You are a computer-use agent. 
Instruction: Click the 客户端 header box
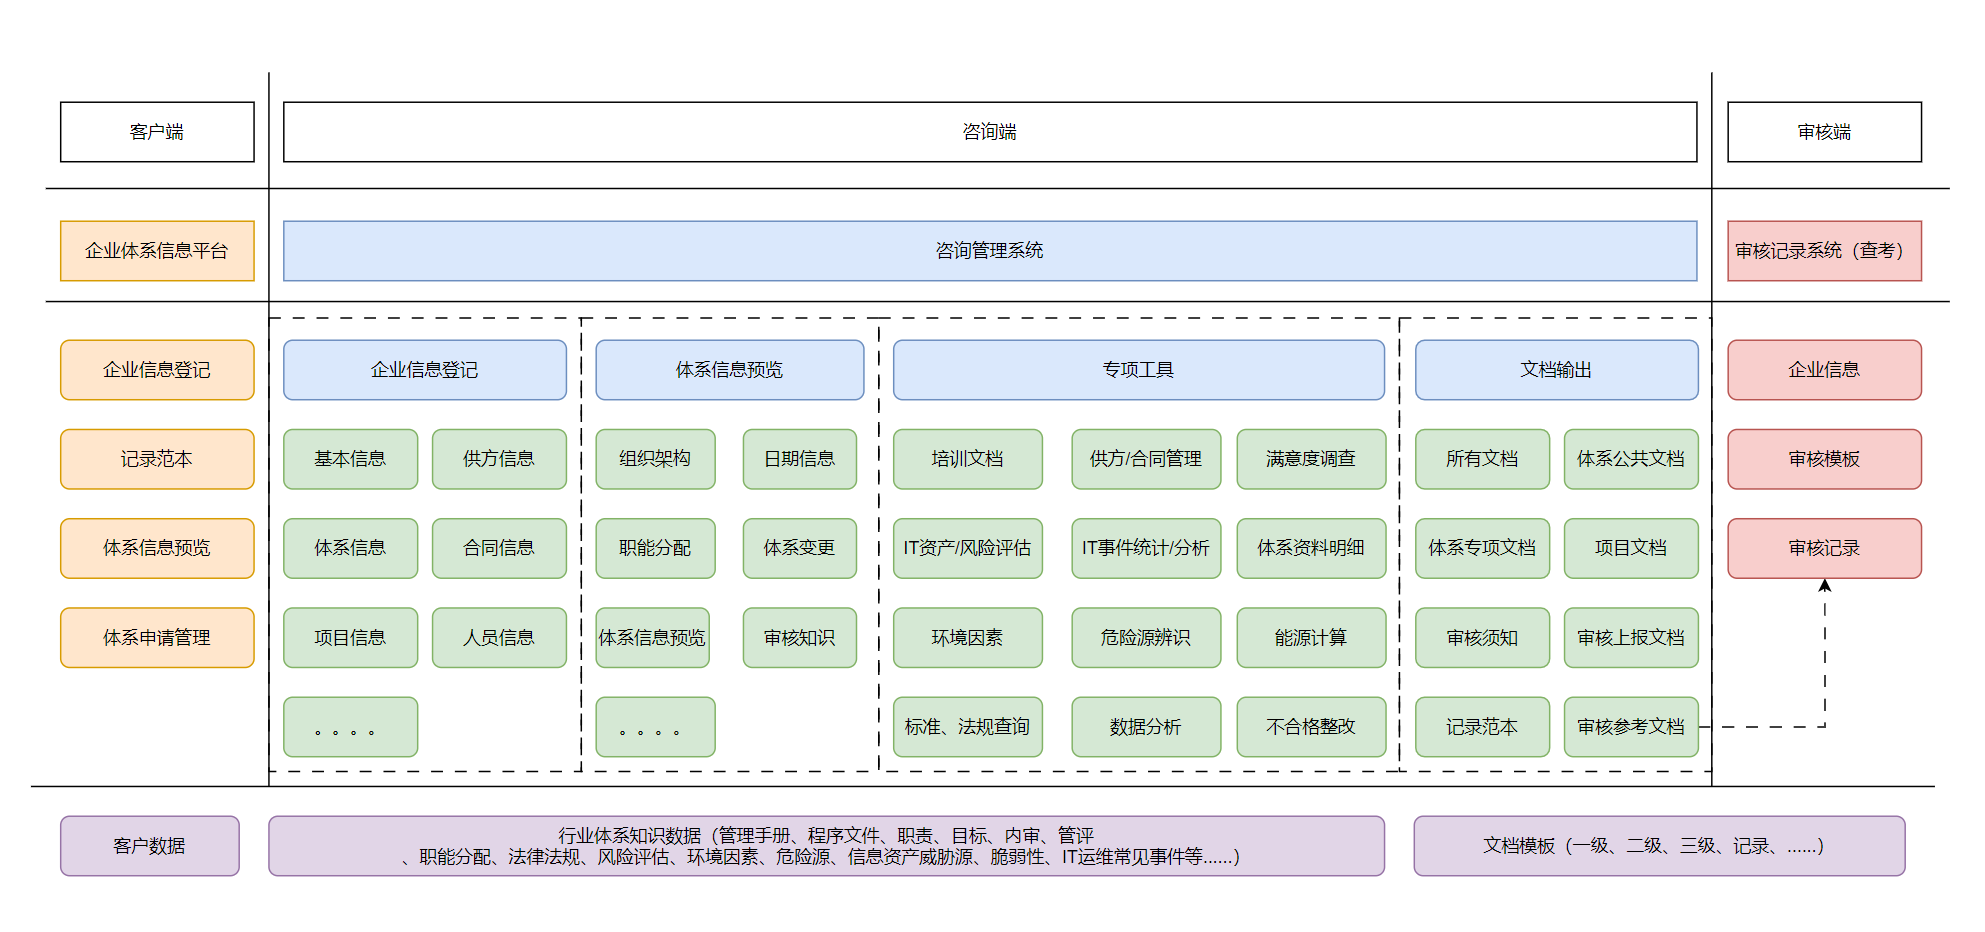coord(157,132)
